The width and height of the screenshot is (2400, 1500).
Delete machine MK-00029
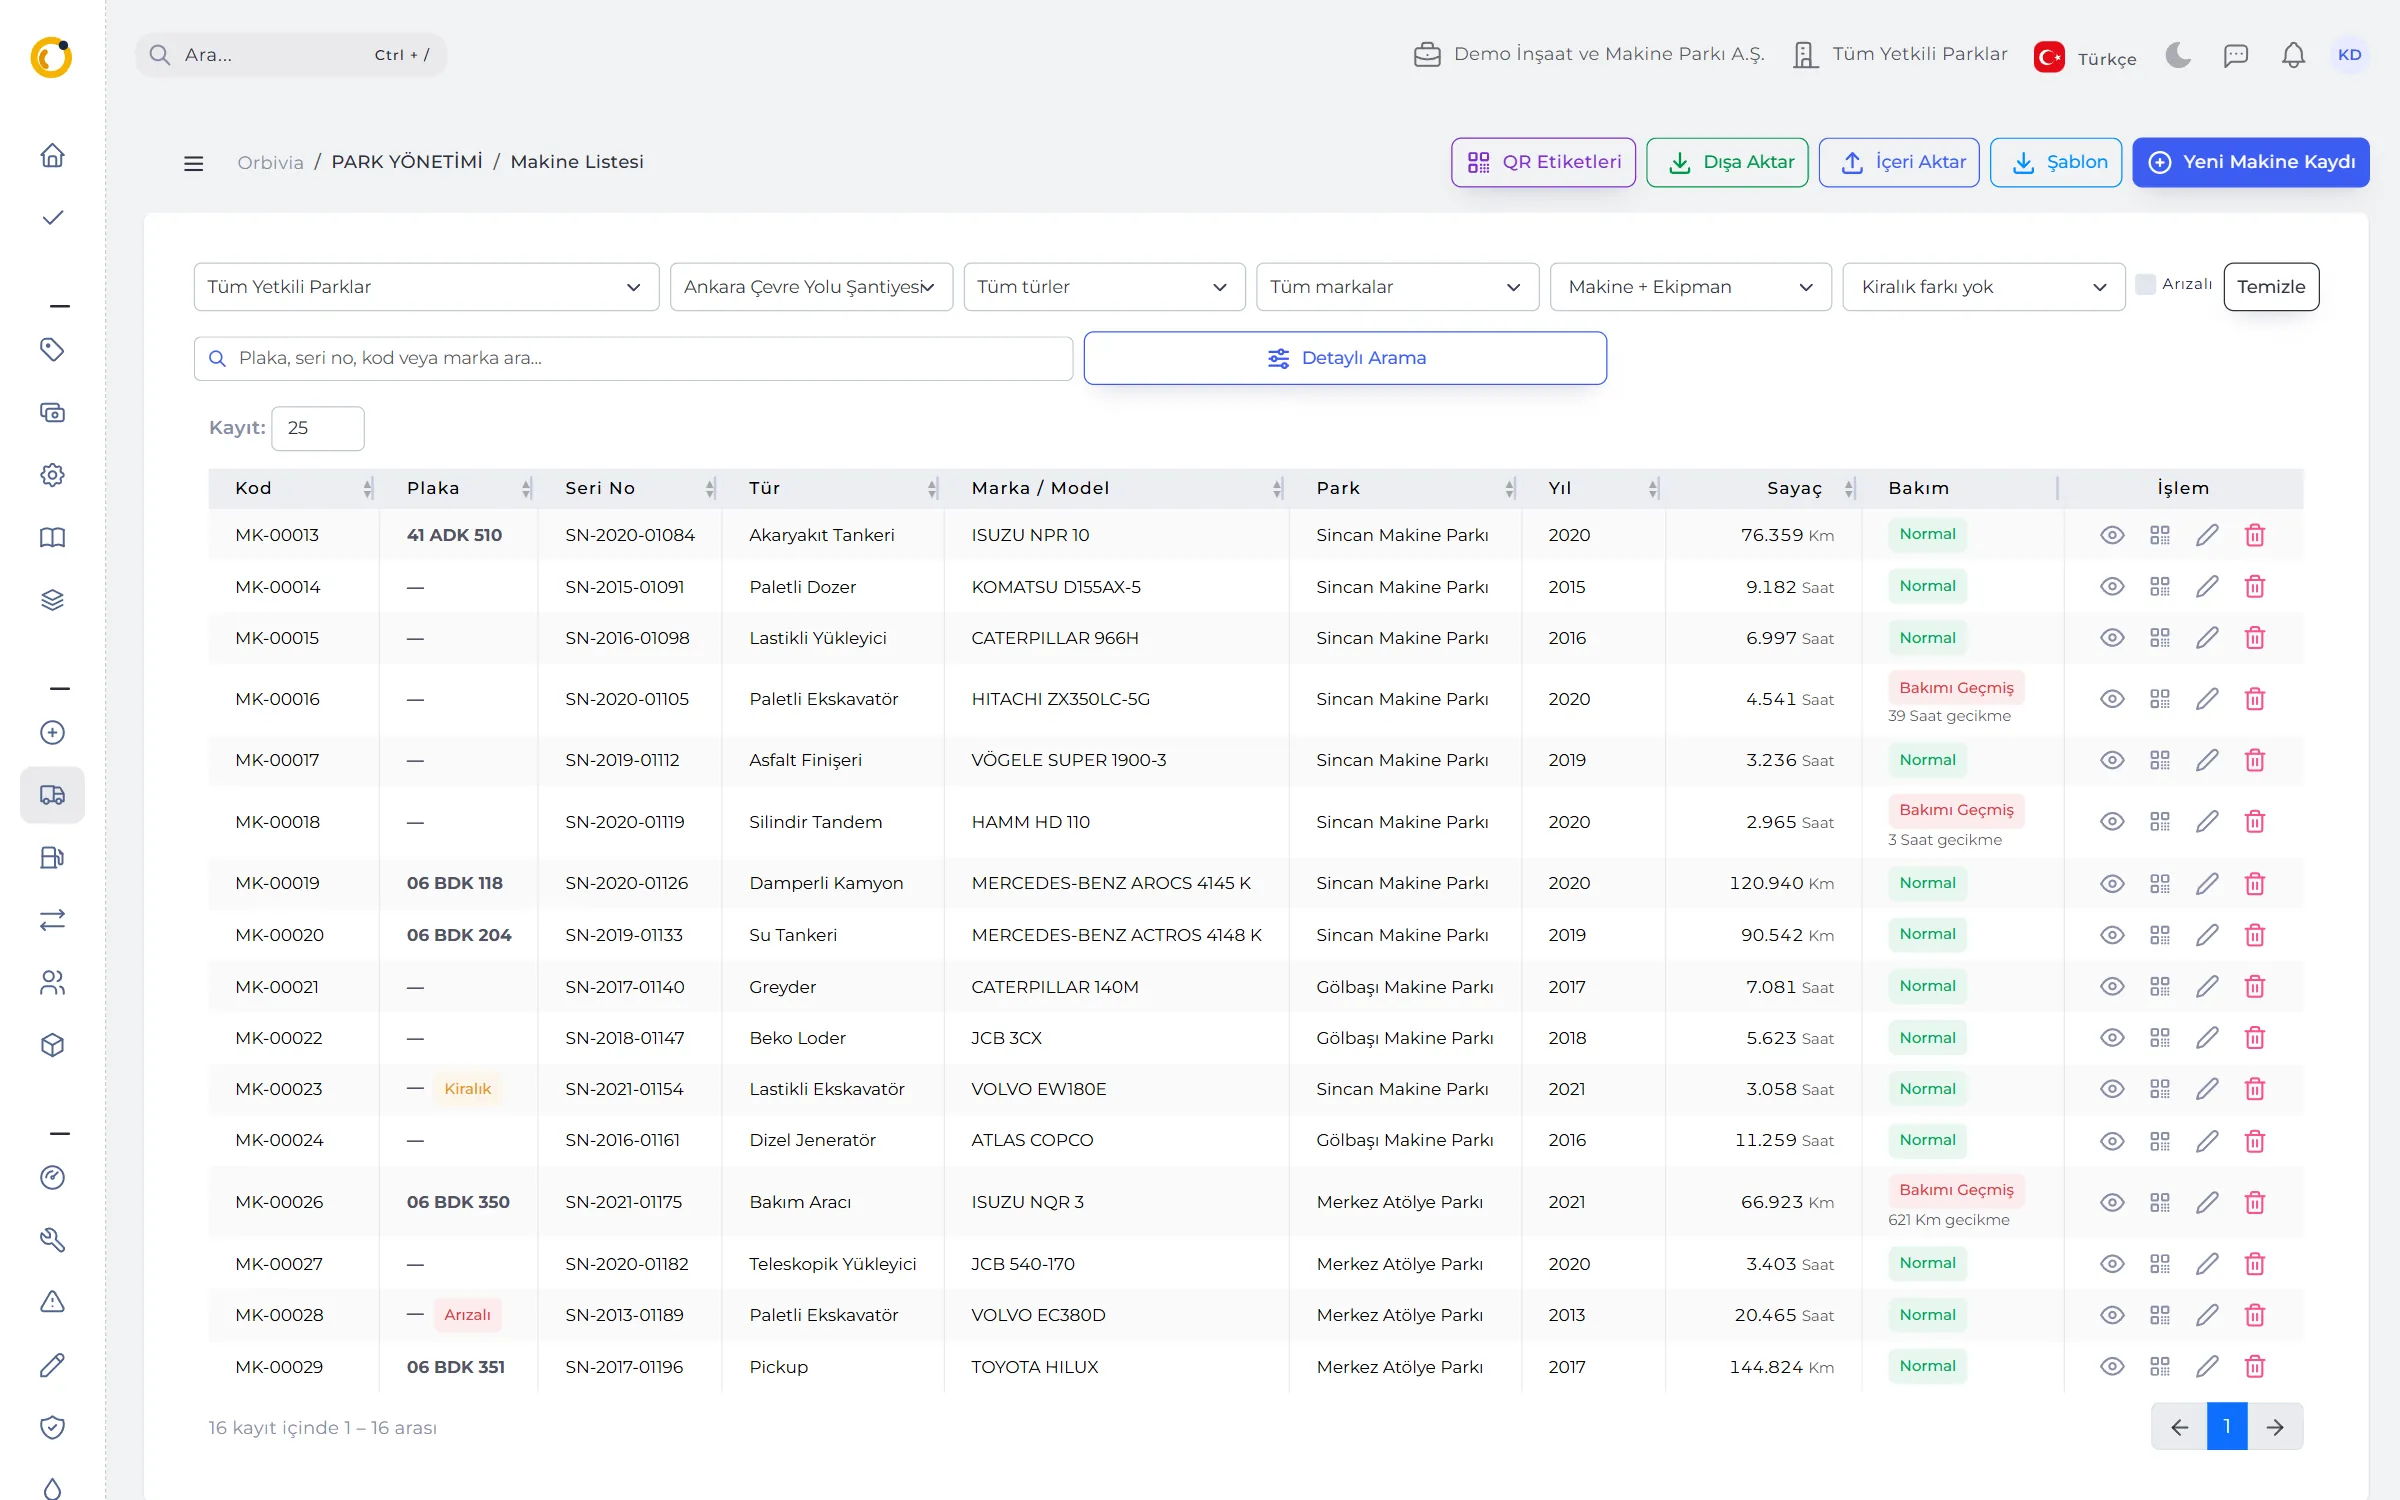coord(2255,1366)
